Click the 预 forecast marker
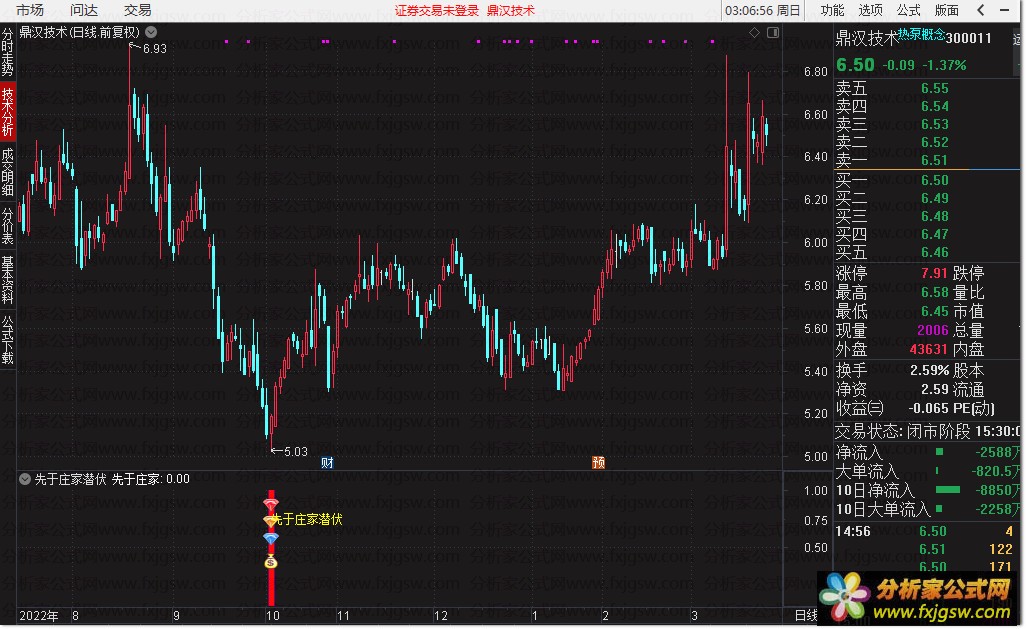This screenshot has width=1027, height=629. (598, 463)
